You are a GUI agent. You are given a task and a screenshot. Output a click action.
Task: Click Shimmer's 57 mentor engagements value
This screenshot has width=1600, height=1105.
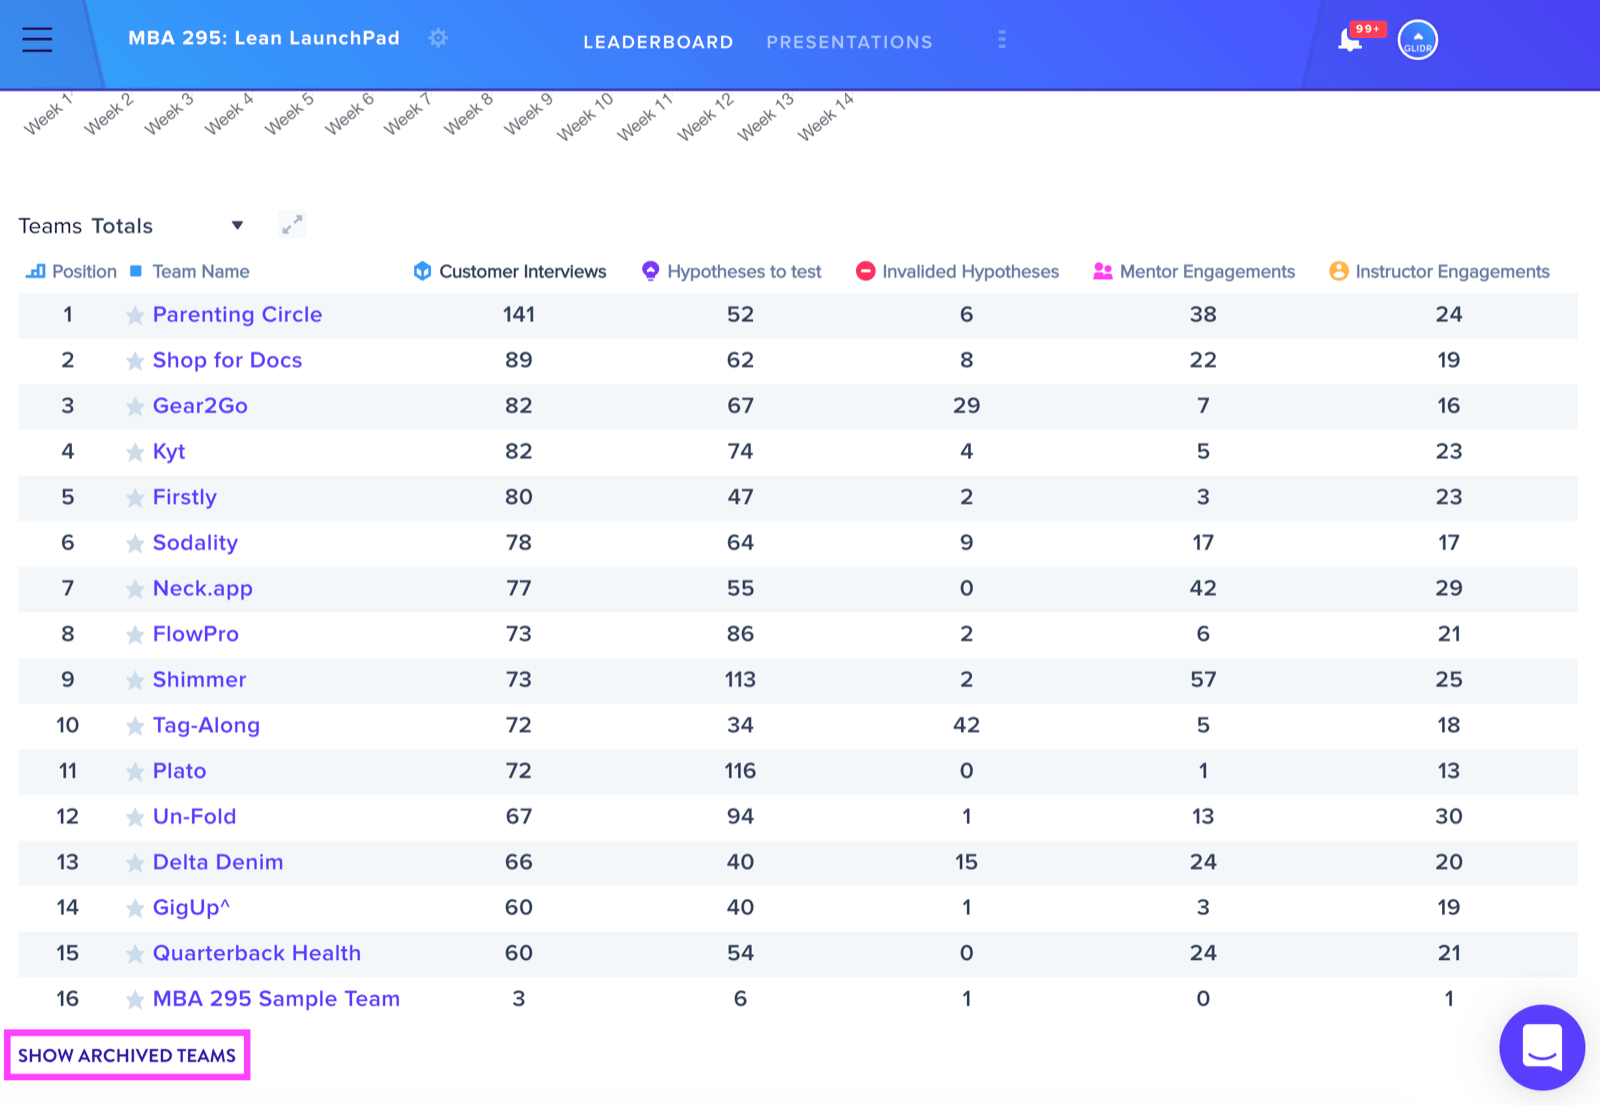pos(1203,679)
